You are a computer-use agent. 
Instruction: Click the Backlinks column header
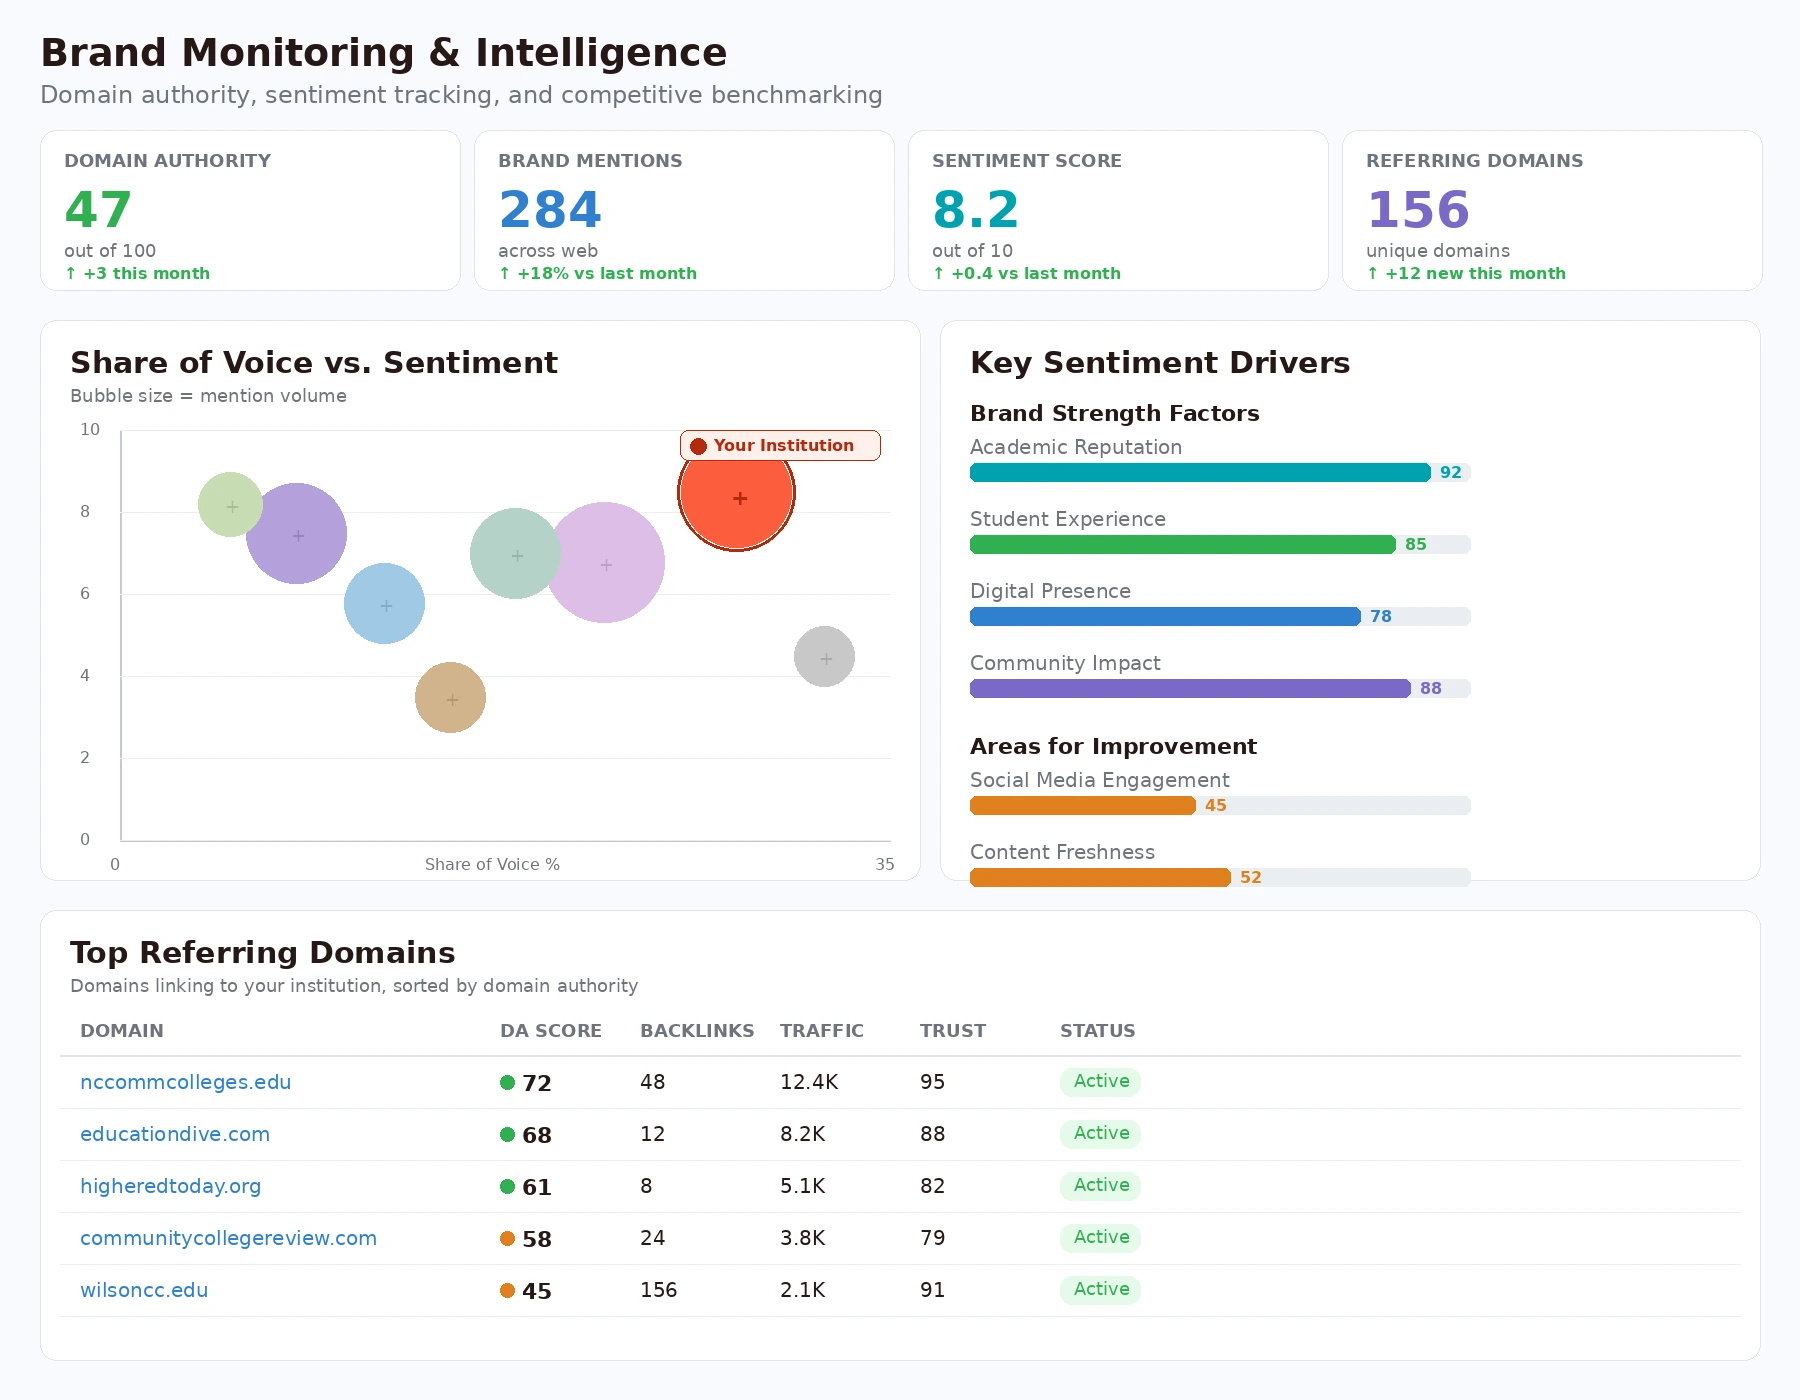(x=697, y=1031)
